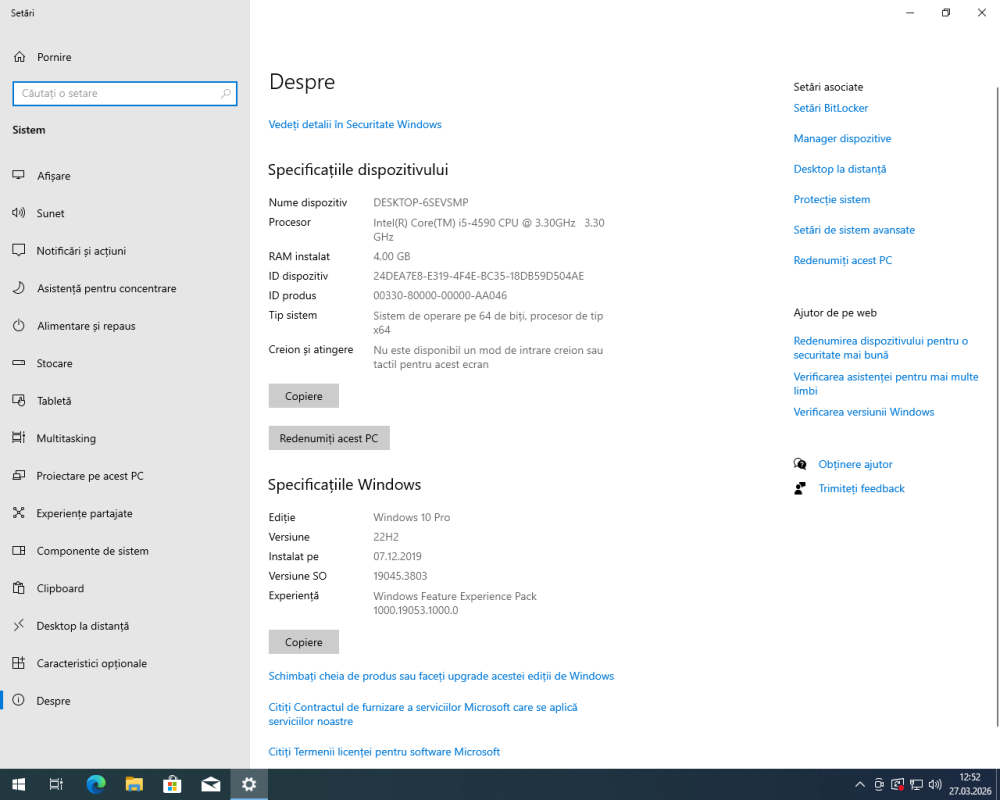Click the Redenumiți acest PC button
The image size is (1000, 800).
point(329,437)
